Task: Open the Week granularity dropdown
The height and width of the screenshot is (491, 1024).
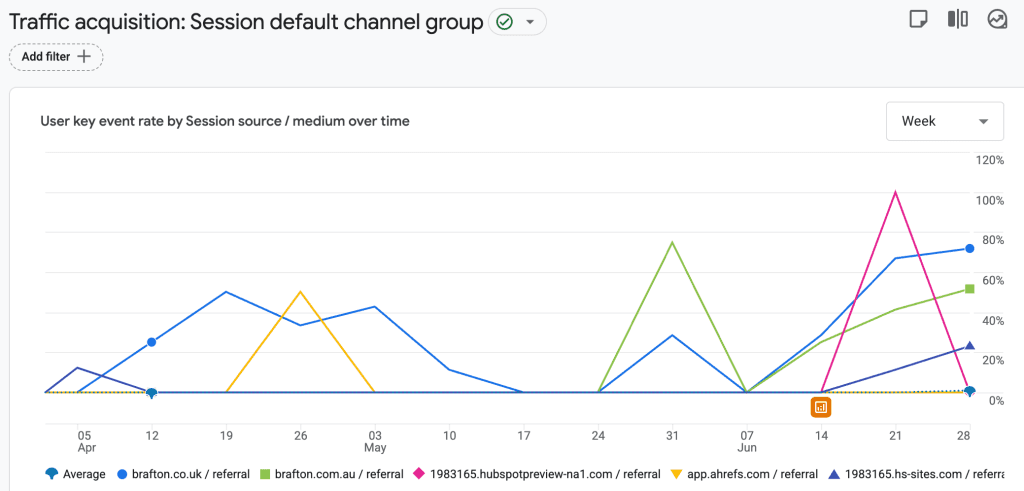Action: (944, 121)
